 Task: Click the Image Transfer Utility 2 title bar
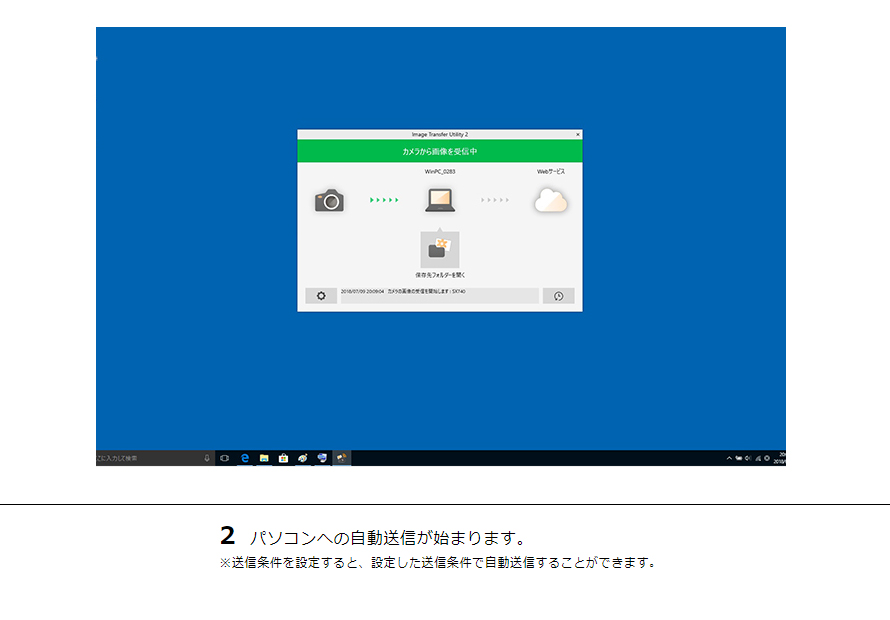click(x=440, y=134)
